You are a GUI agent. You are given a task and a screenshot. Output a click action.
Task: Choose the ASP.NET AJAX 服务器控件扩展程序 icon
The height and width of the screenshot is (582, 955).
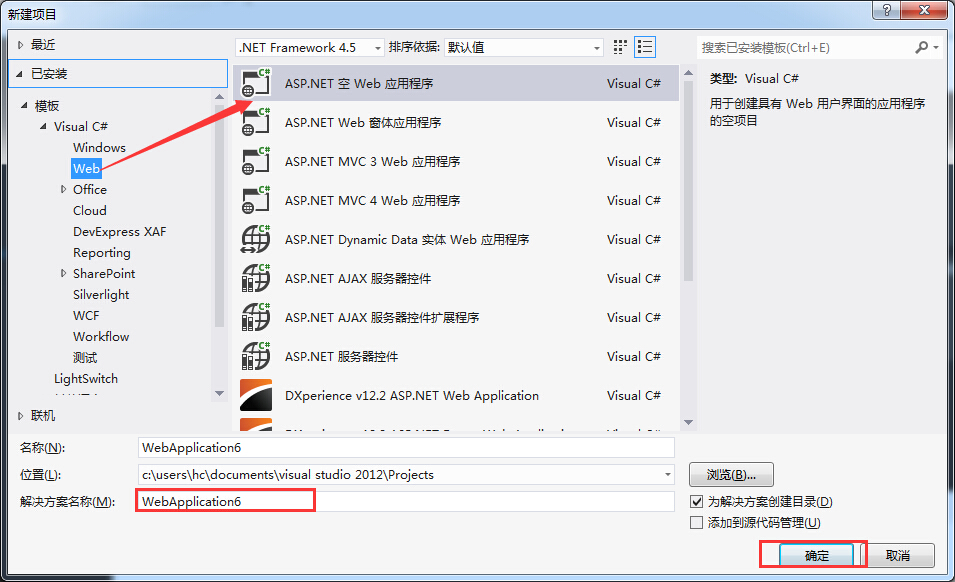(x=256, y=317)
